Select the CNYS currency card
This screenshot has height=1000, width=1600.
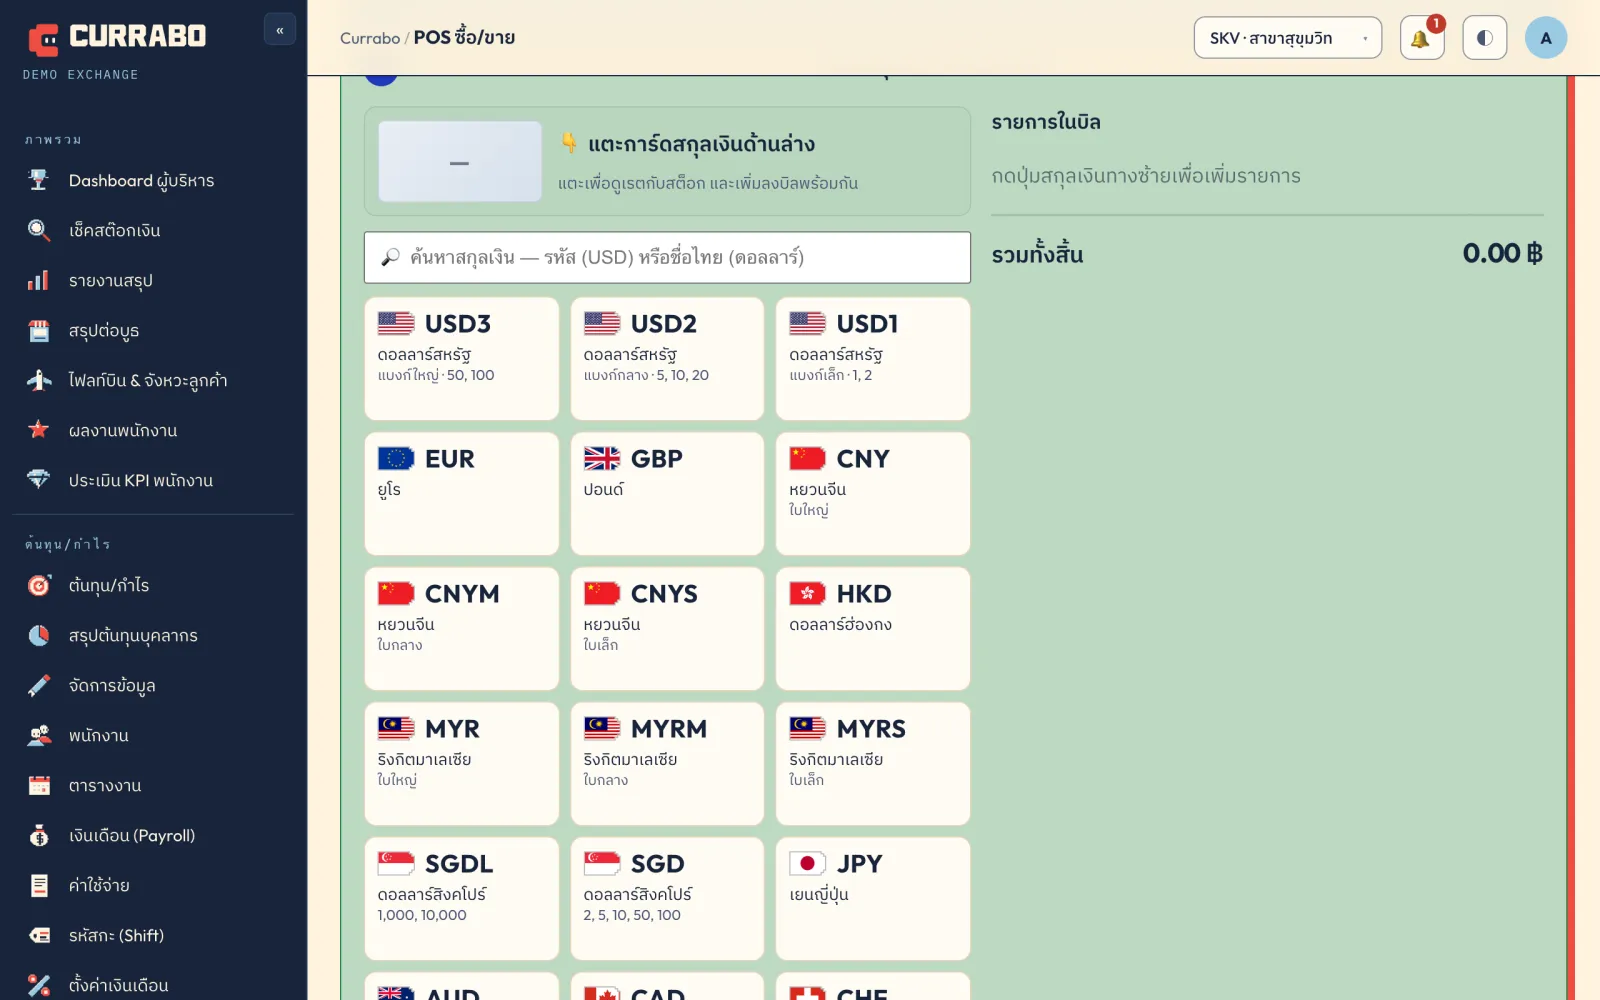coord(667,628)
